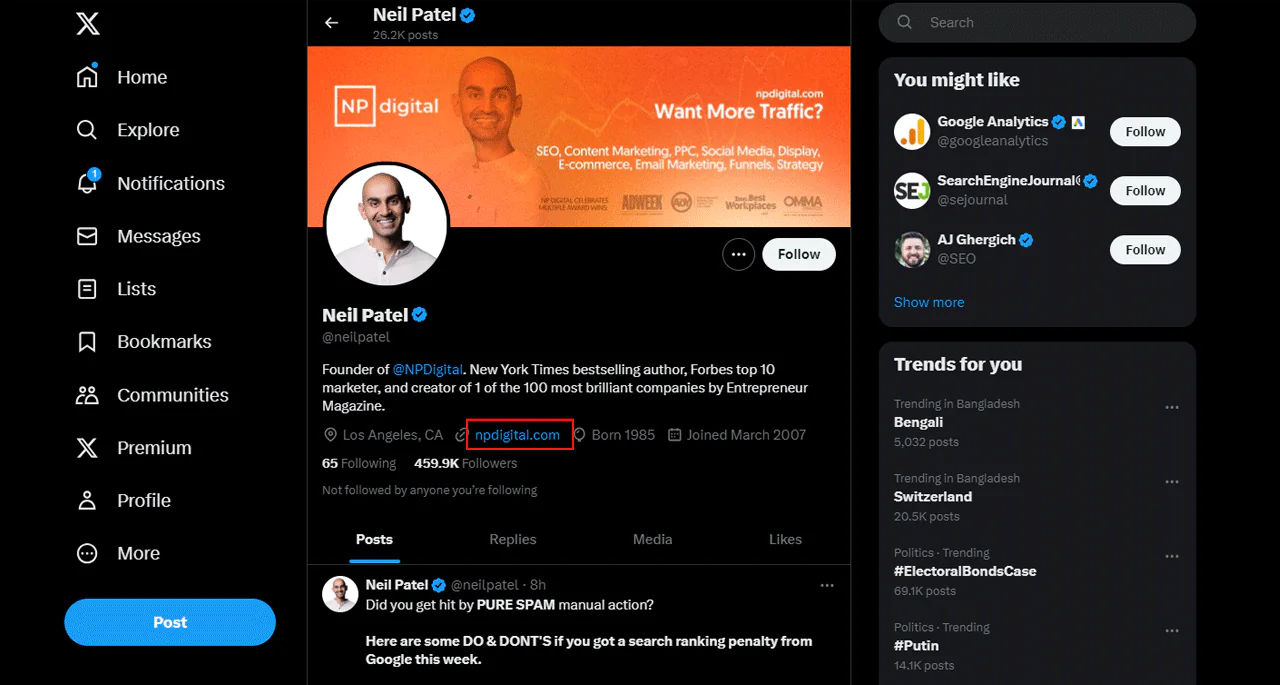This screenshot has width=1280, height=685.
Task: Open the Home feed from the sidebar
Action: (x=142, y=76)
